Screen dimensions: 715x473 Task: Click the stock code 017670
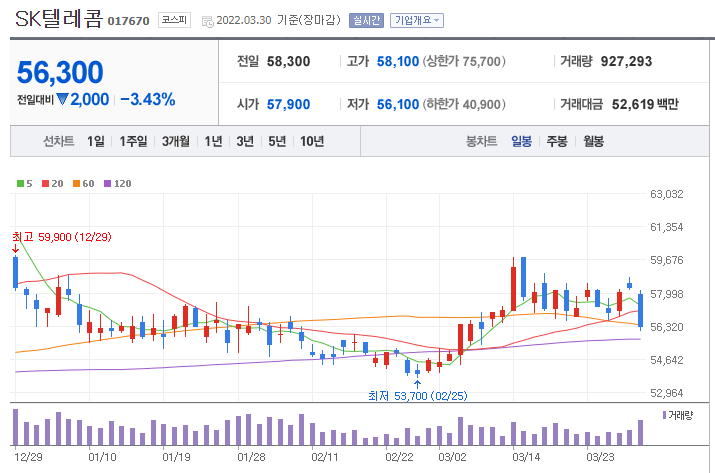[x=129, y=21]
